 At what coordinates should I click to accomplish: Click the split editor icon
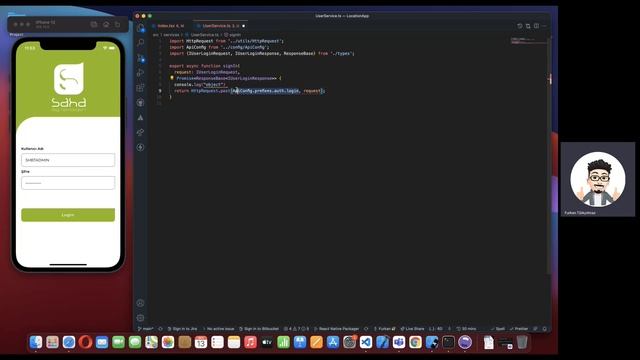click(536, 26)
